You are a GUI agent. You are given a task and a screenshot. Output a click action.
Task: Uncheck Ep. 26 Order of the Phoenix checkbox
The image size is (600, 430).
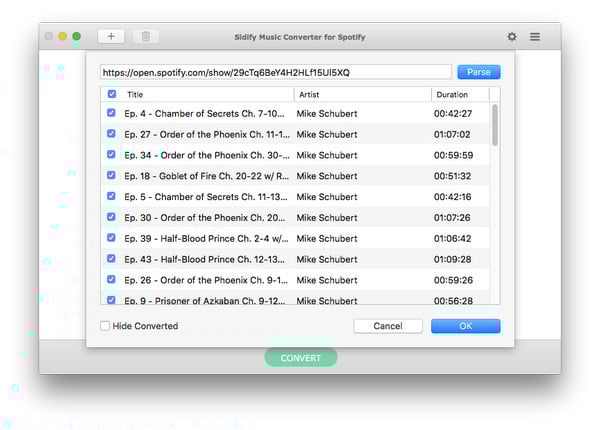click(x=111, y=279)
